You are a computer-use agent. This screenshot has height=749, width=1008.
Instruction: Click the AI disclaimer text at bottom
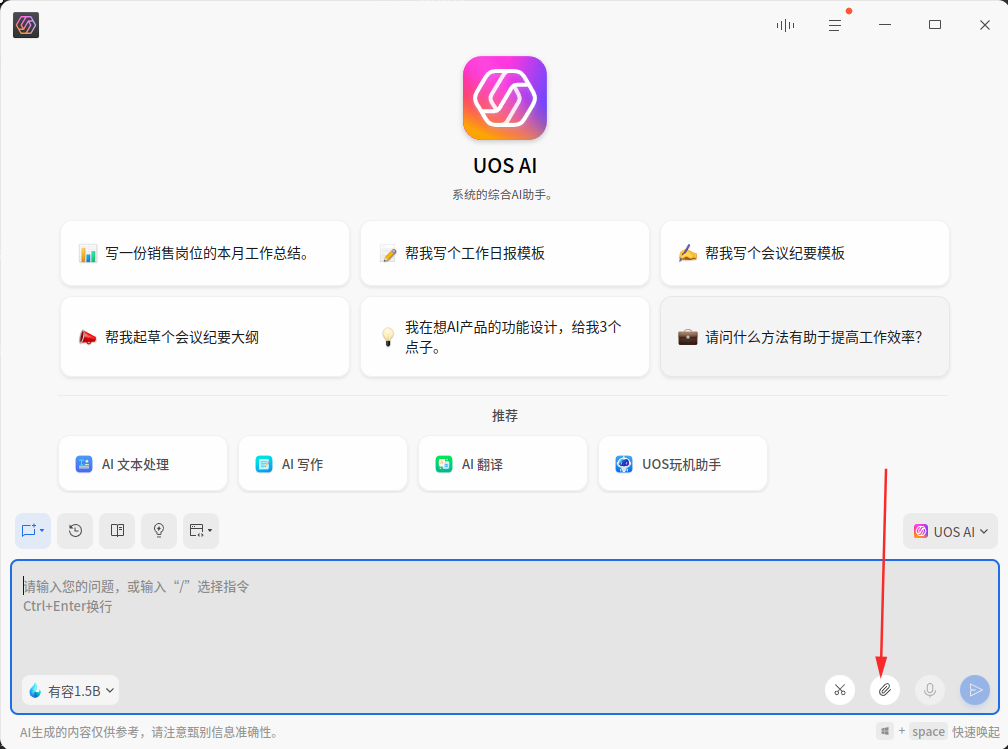[148, 732]
